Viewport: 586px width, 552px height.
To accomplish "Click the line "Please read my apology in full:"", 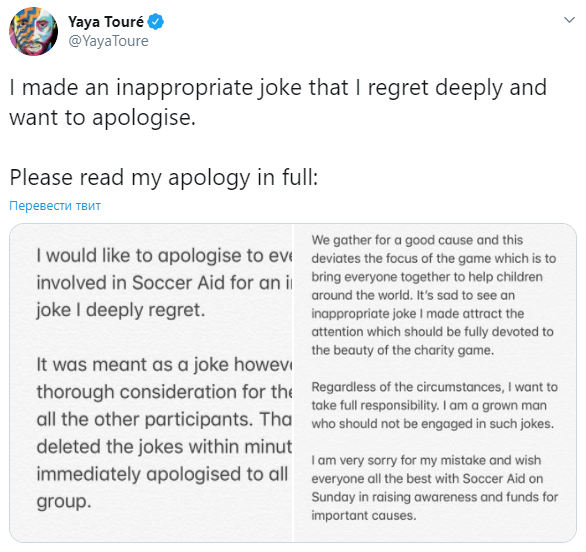I will point(164,178).
